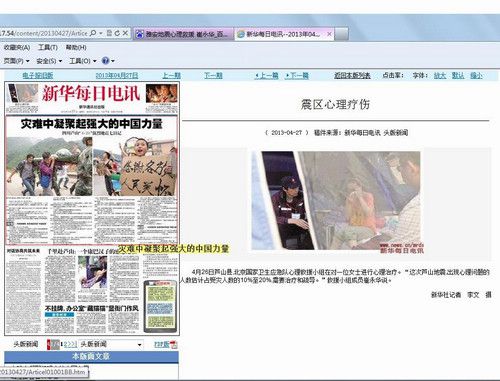The width and height of the screenshot is (500, 381).
Task: Click the stop loading X icon
Action: pos(125,33)
